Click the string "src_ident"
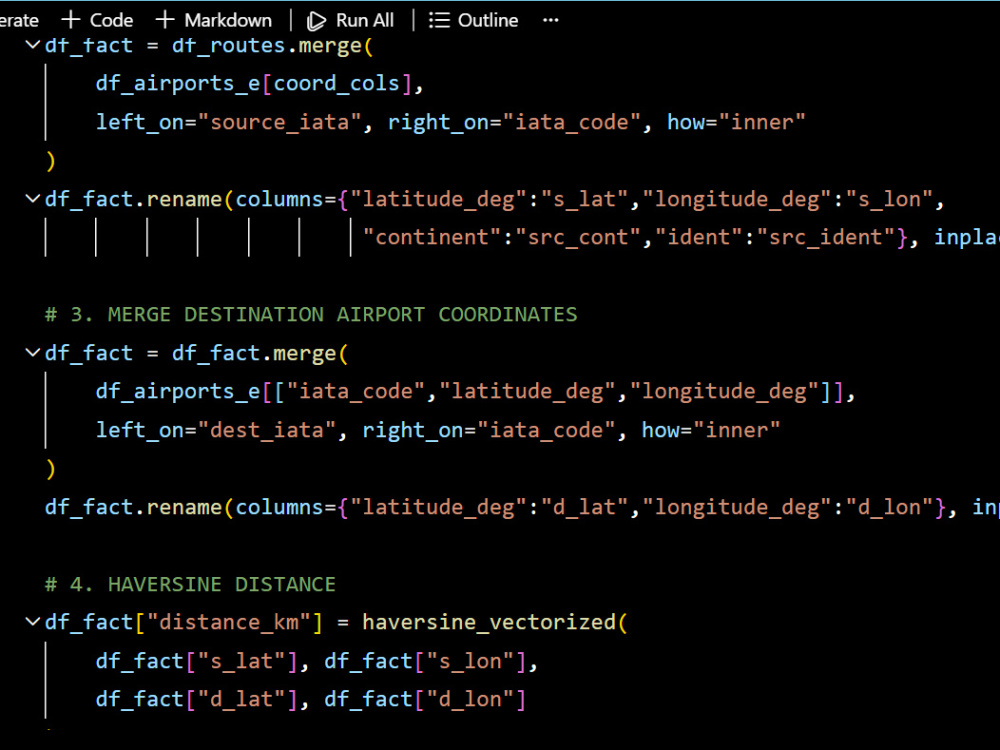Image resolution: width=1000 pixels, height=750 pixels. (827, 237)
